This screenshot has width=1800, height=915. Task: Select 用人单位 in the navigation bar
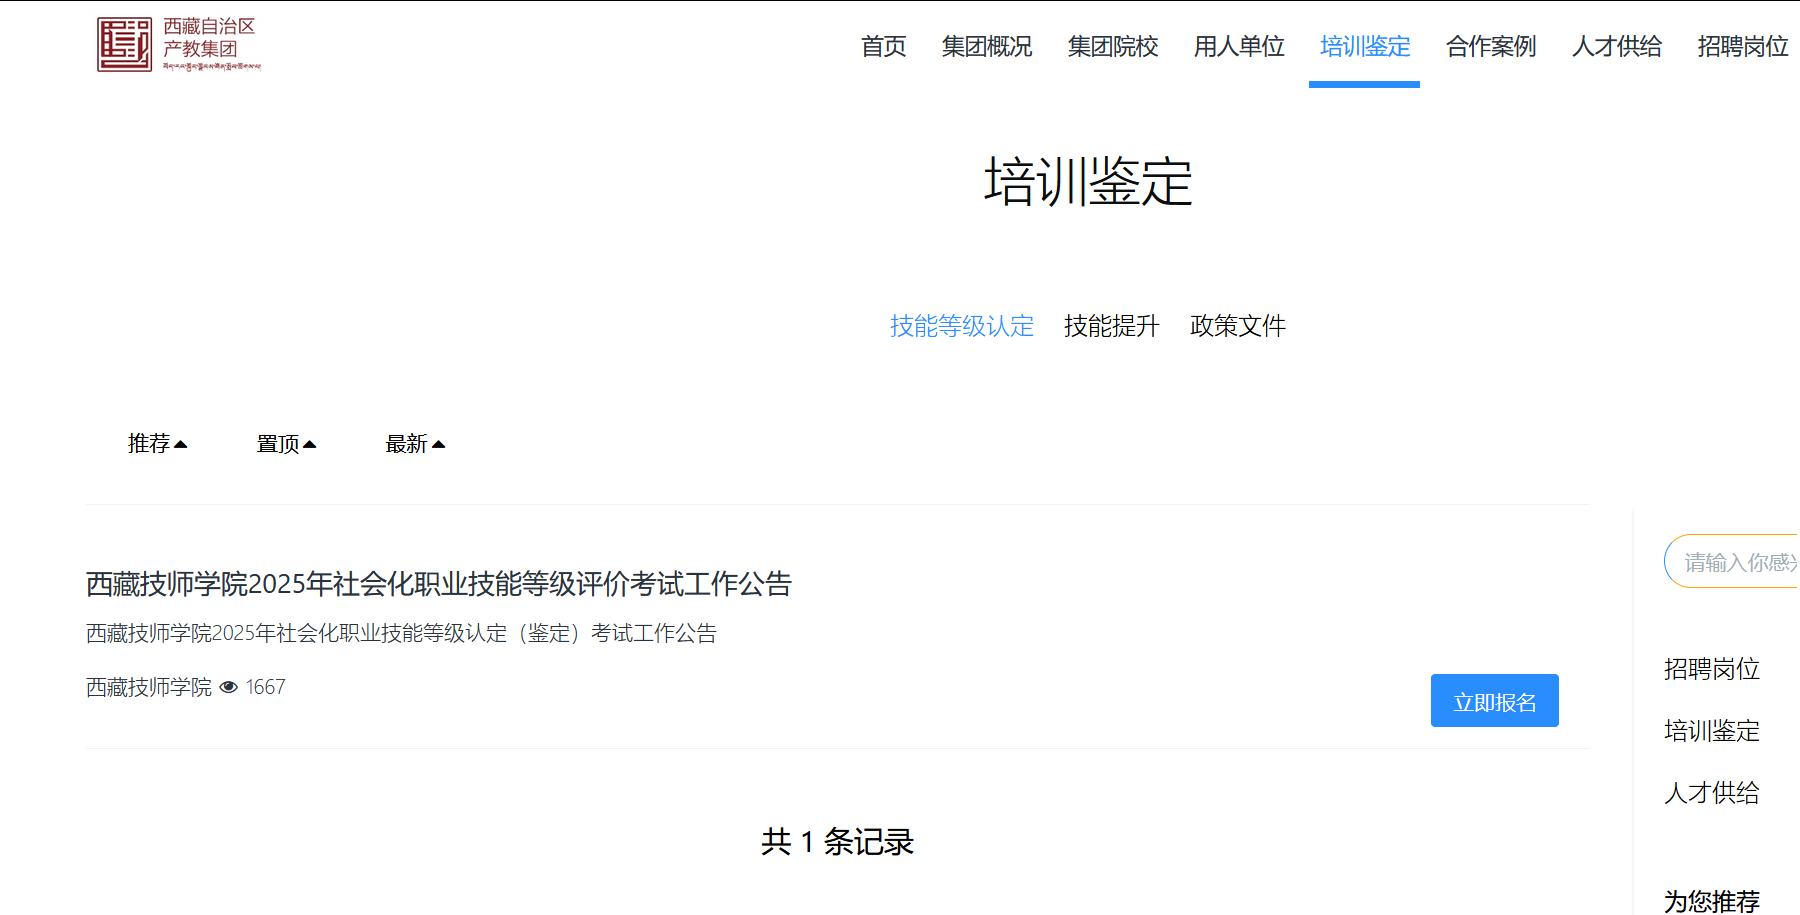coord(1238,46)
